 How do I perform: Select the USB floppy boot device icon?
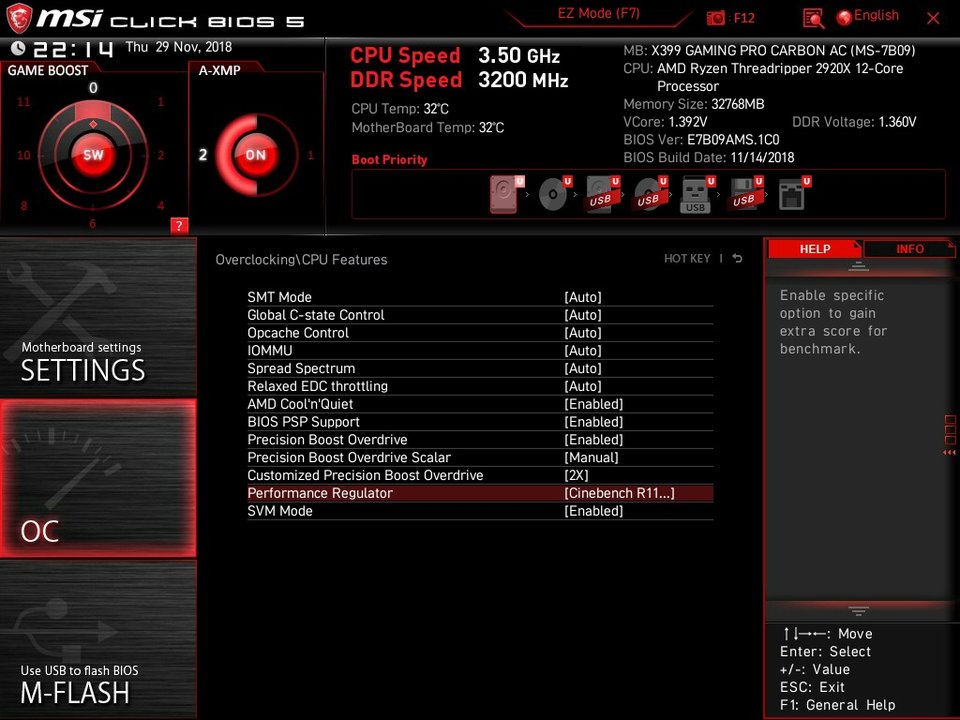tap(745, 194)
